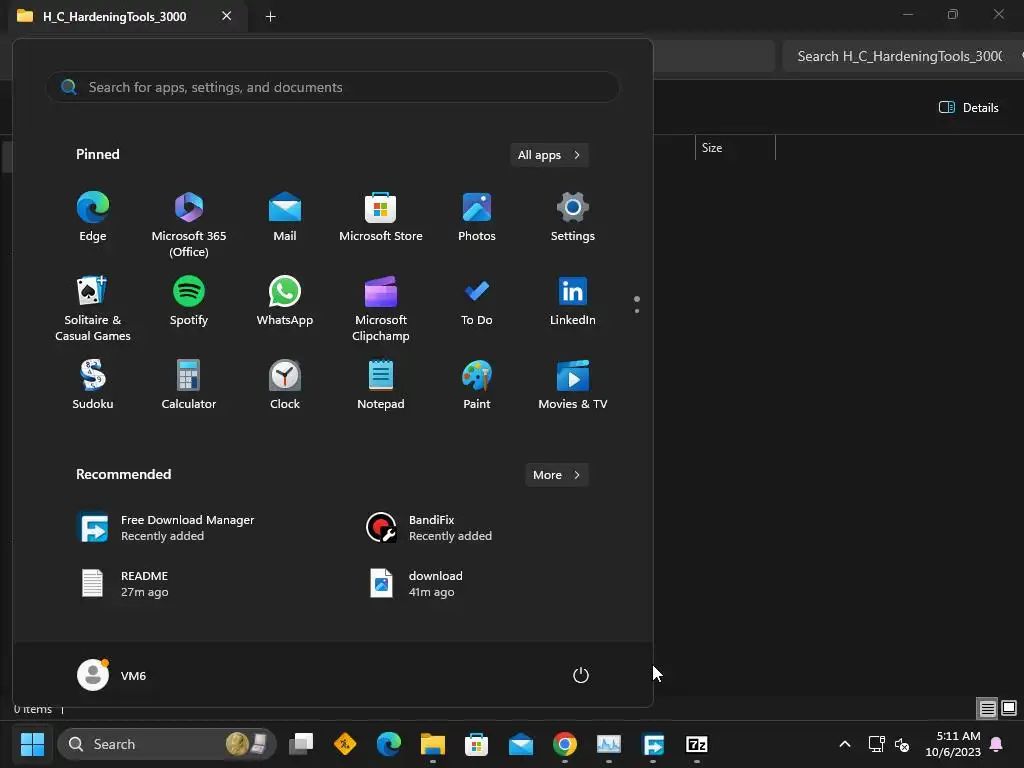Launch Movies & TV
Screen dimensions: 1024x768
[x=573, y=385]
